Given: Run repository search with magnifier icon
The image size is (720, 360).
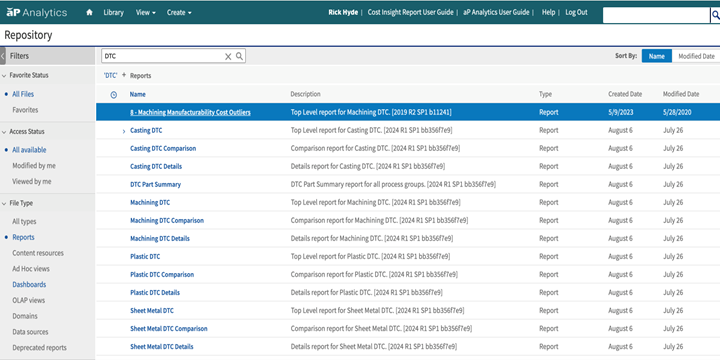Looking at the screenshot, I should pos(239,56).
